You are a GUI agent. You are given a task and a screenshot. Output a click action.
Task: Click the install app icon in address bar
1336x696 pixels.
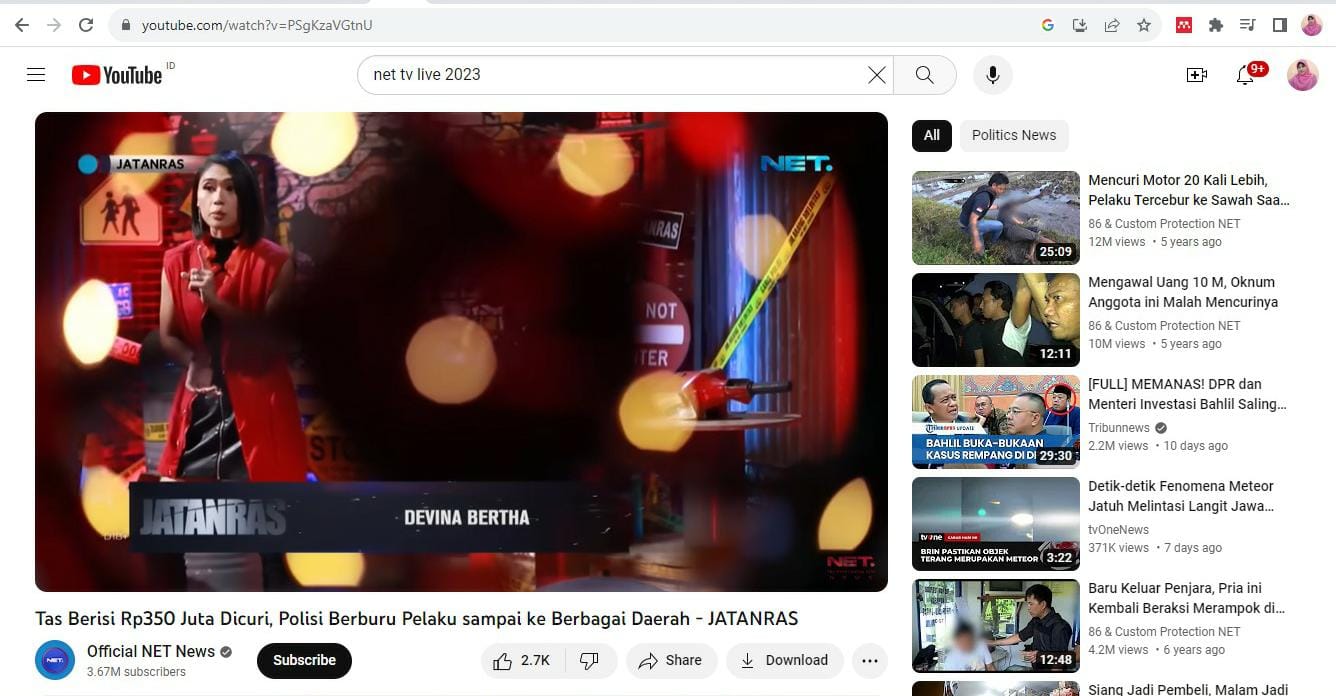pyautogui.click(x=1079, y=25)
